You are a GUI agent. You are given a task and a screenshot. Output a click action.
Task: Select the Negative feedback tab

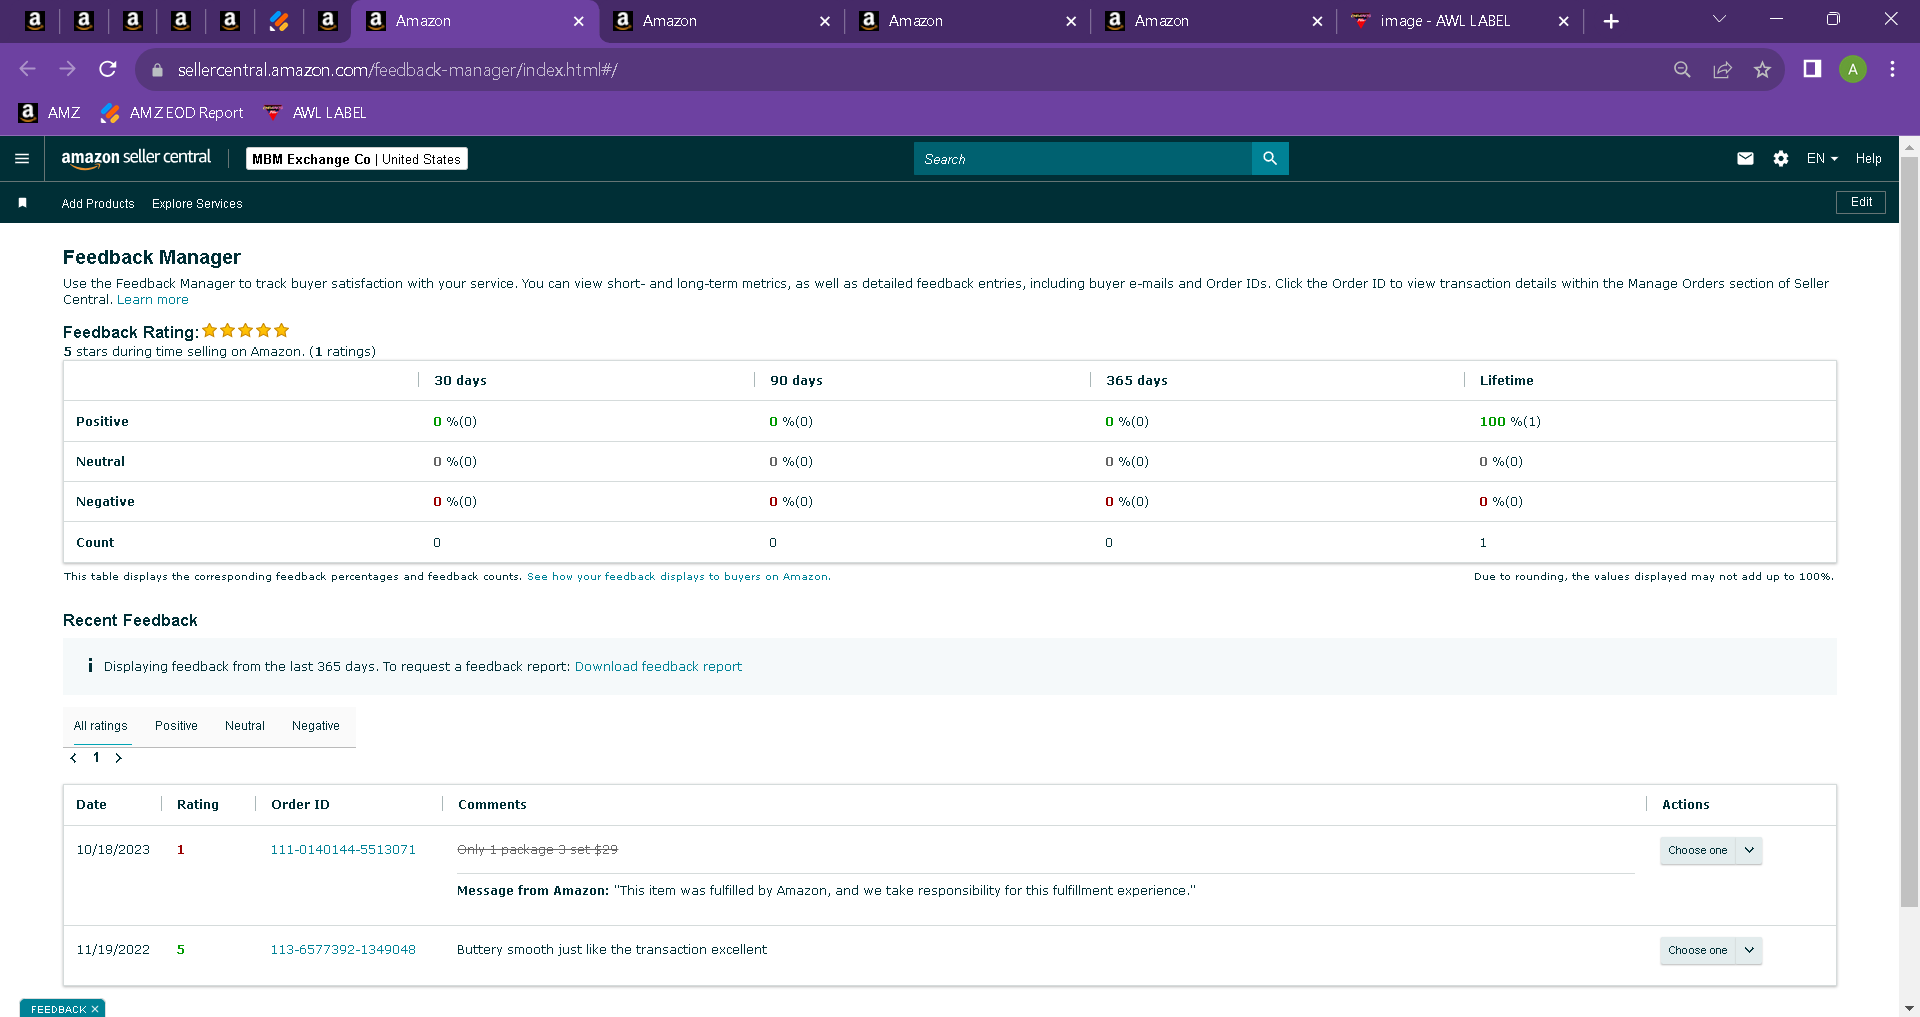(316, 726)
